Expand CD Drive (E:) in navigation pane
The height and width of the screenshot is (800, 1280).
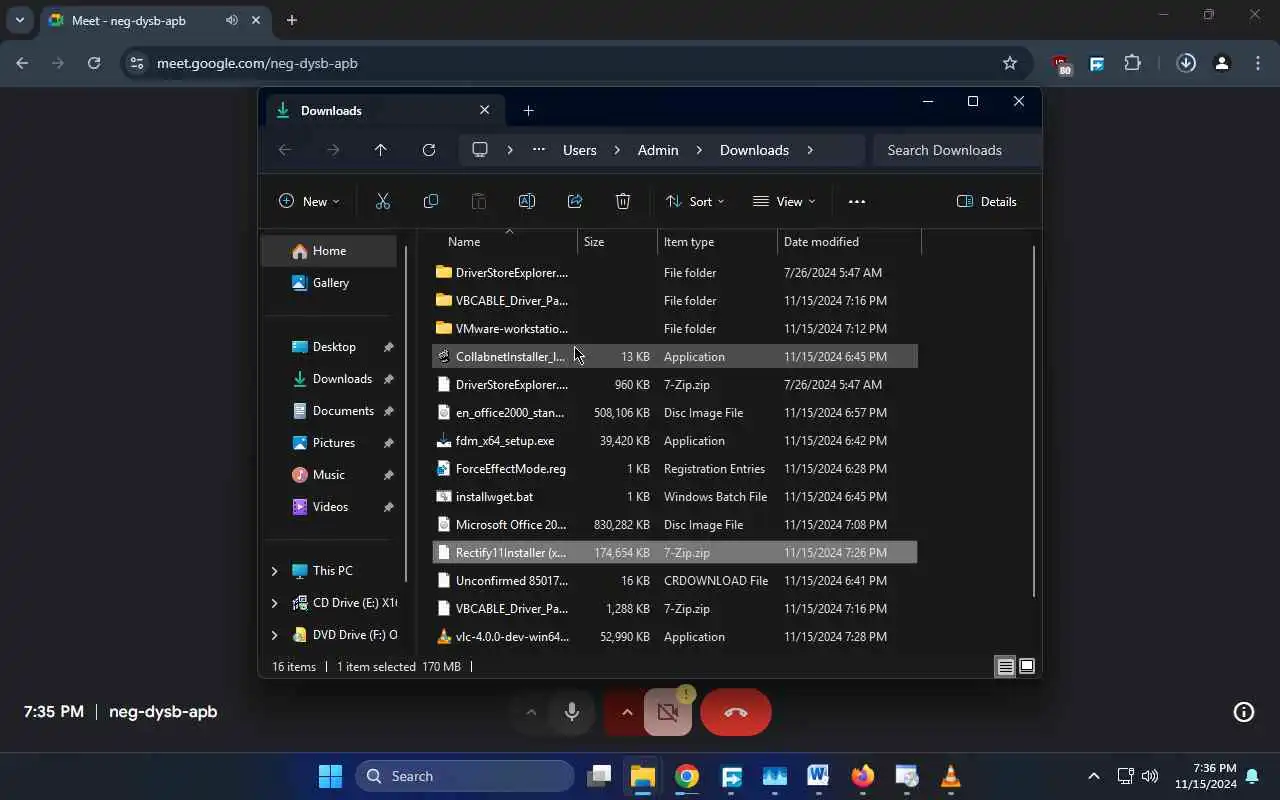click(x=274, y=603)
